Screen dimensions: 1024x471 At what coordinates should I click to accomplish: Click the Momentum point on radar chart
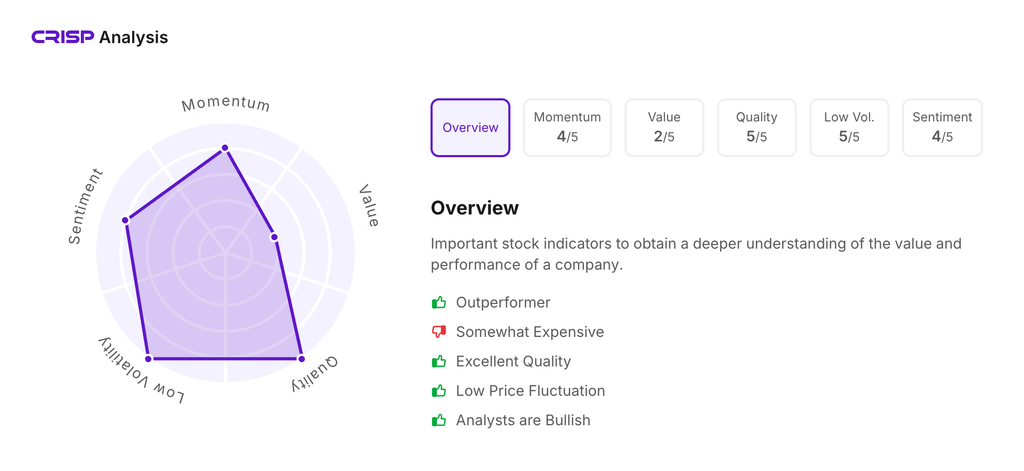225,148
